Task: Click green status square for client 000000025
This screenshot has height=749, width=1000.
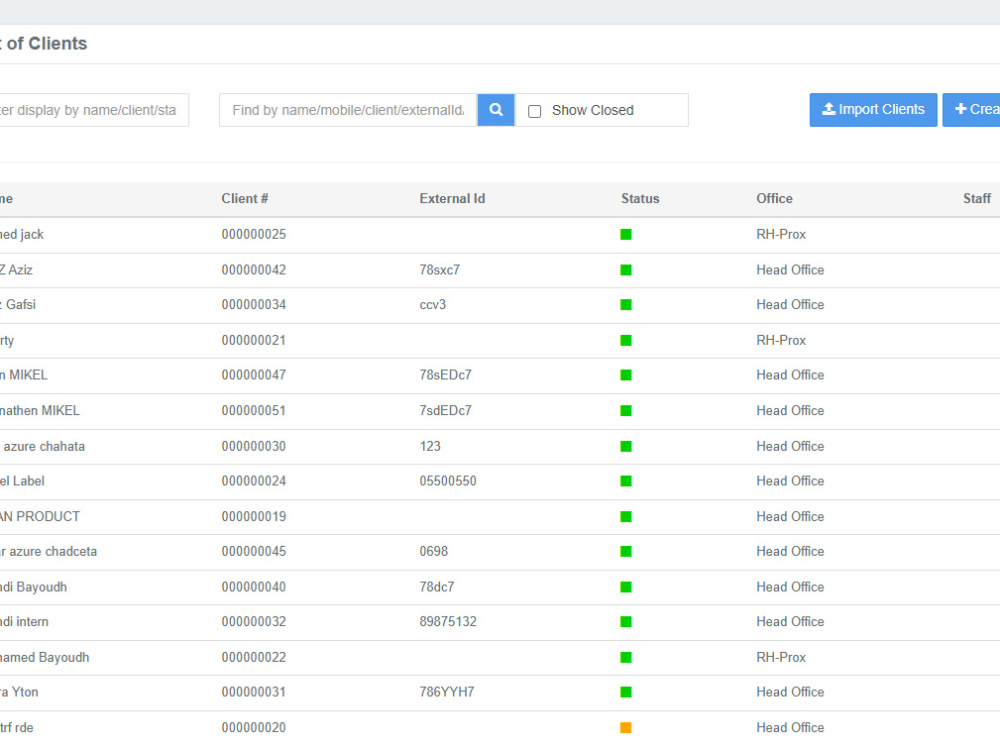Action: coord(626,235)
